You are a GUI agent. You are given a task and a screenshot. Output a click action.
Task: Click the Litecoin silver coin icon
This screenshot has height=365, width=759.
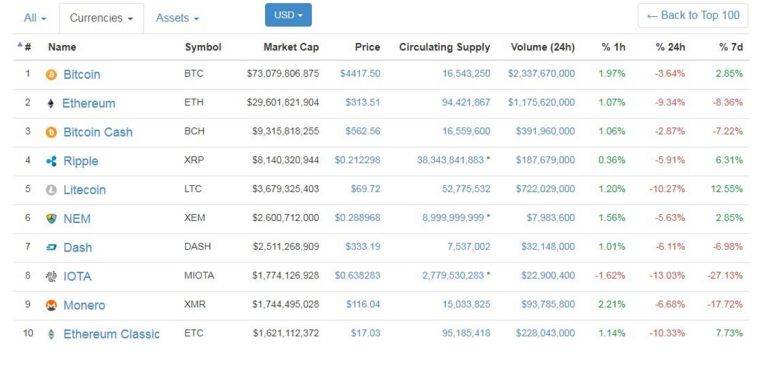click(x=51, y=190)
